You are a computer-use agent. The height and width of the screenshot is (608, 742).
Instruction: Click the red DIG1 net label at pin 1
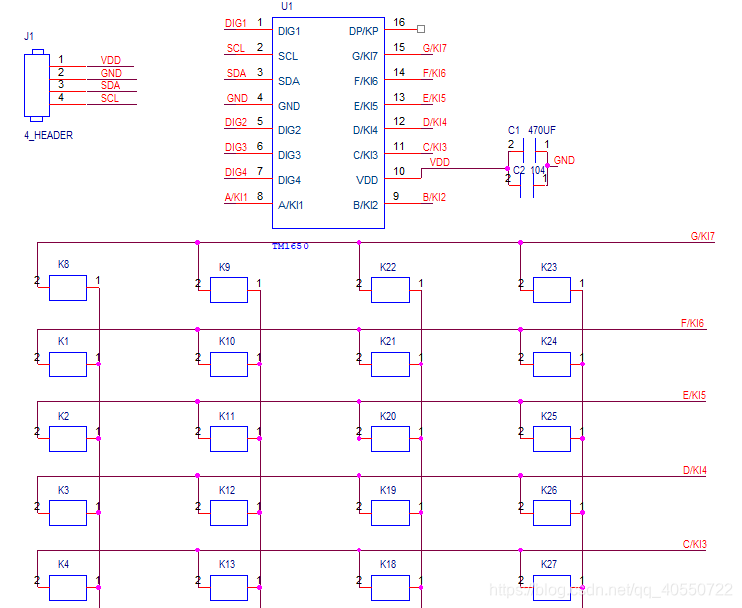[x=236, y=23]
